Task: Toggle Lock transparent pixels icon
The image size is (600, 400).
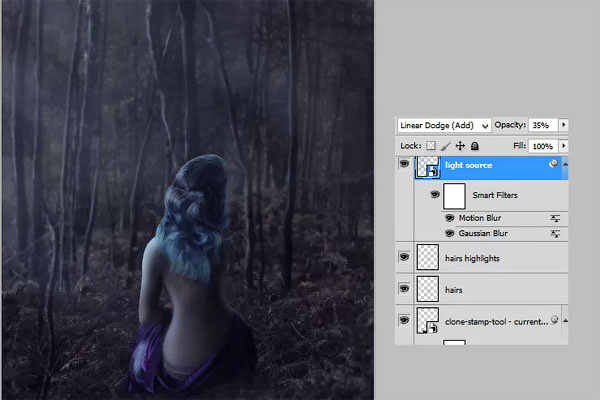Action: click(431, 146)
